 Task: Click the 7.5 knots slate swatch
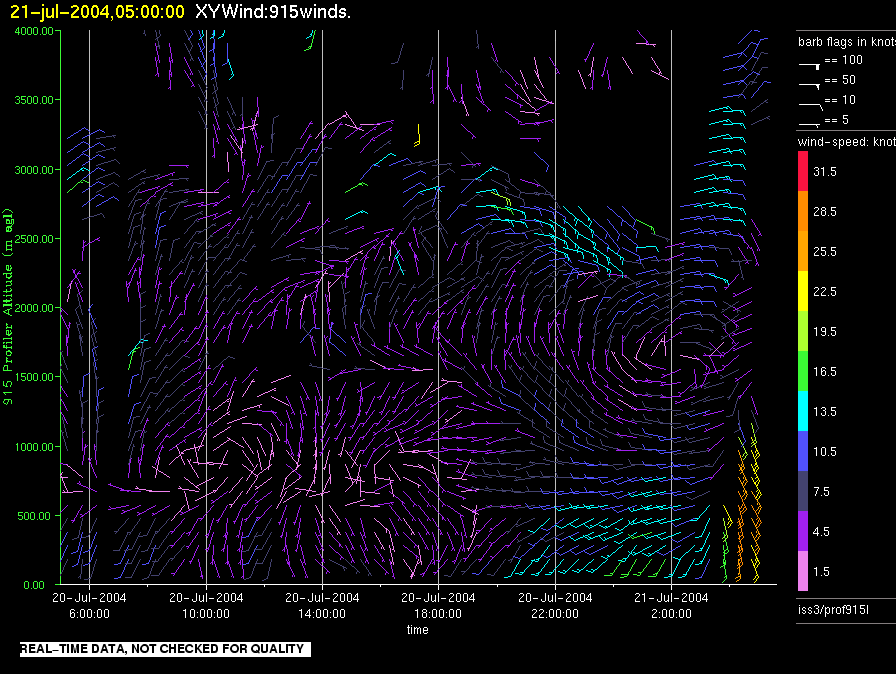tap(803, 491)
